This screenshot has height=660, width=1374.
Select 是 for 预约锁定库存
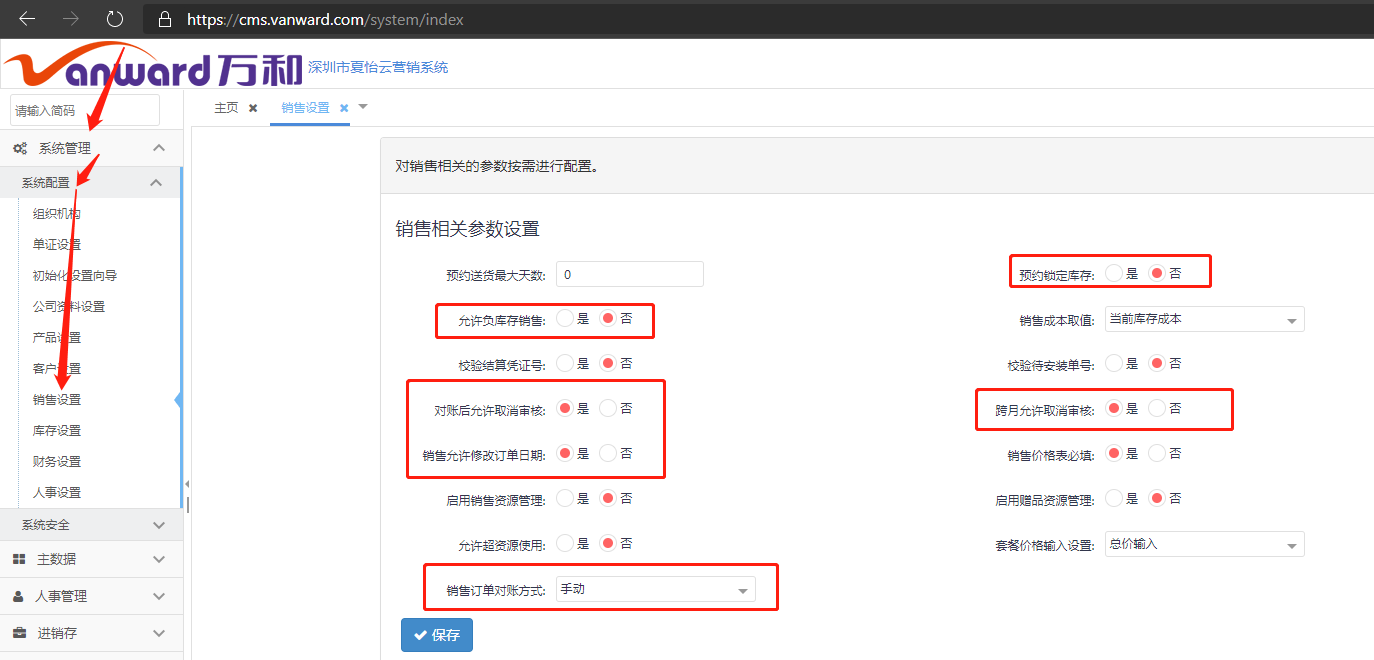[x=1114, y=273]
